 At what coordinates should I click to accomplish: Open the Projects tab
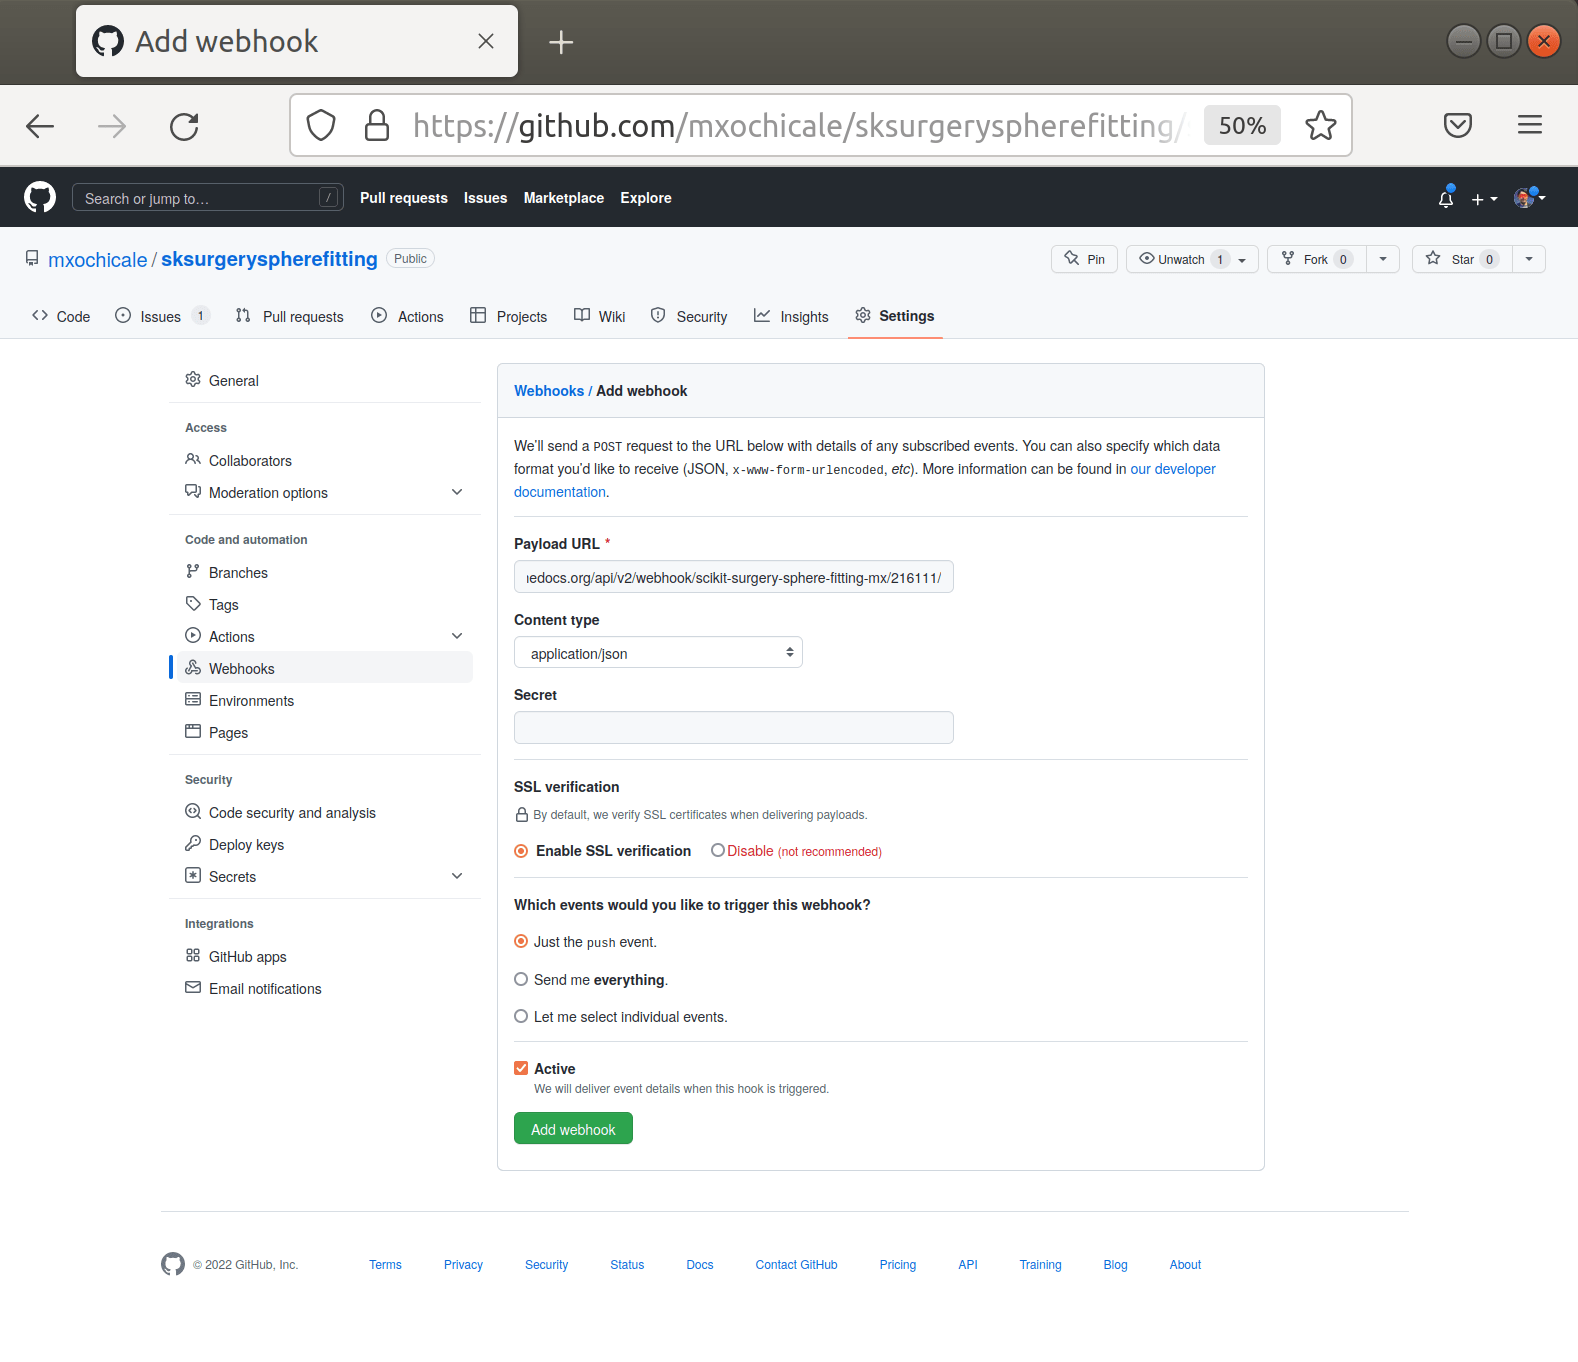pos(509,316)
